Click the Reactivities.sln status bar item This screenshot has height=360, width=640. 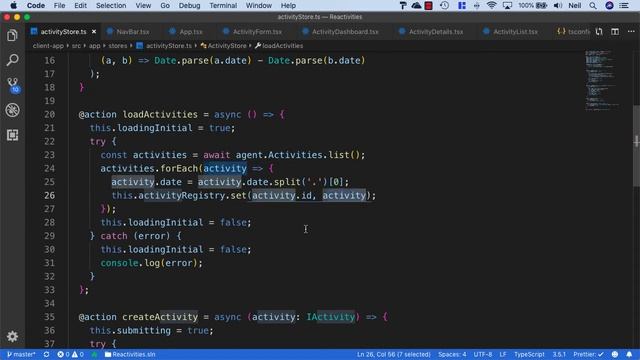pos(130,354)
